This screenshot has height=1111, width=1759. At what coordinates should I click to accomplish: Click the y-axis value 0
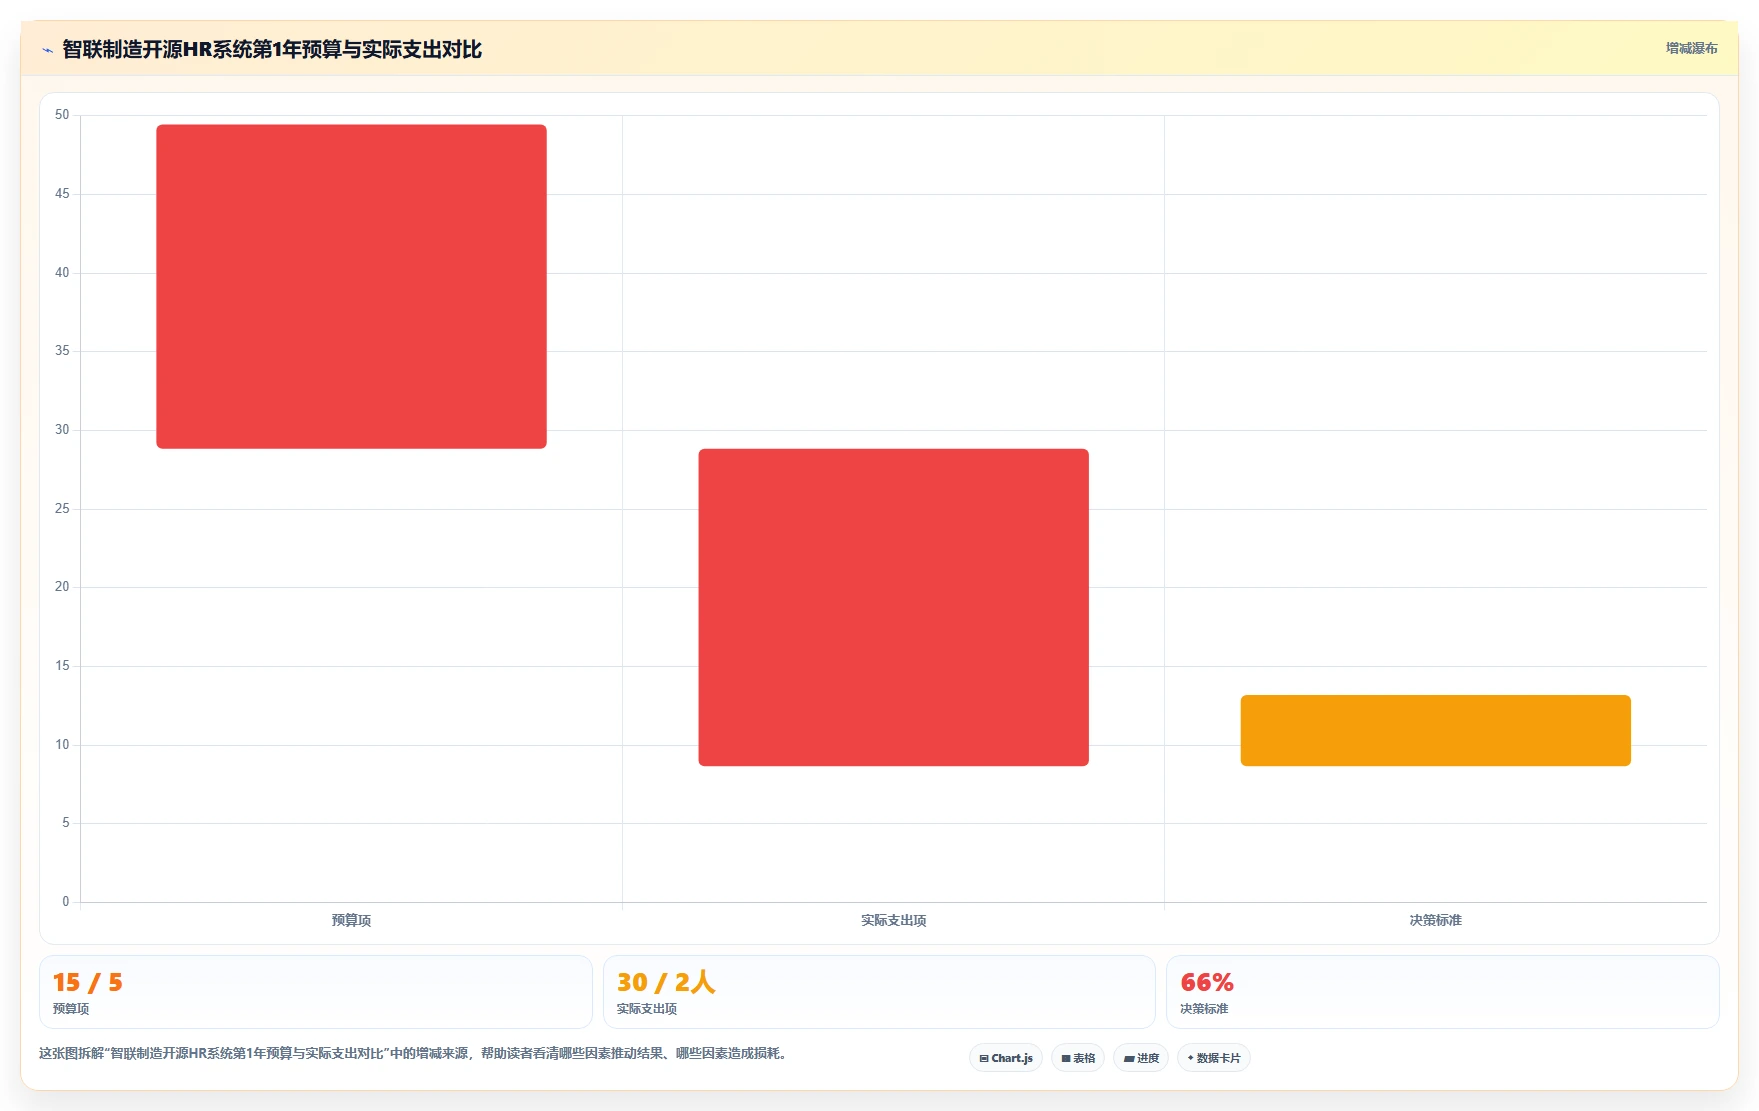coord(66,902)
